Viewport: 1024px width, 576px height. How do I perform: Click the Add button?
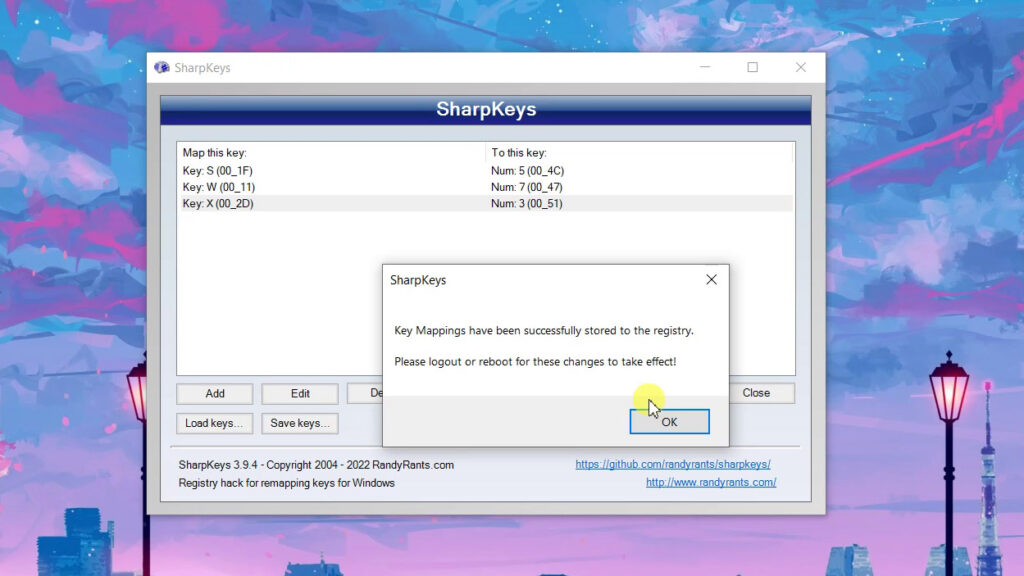click(x=215, y=393)
